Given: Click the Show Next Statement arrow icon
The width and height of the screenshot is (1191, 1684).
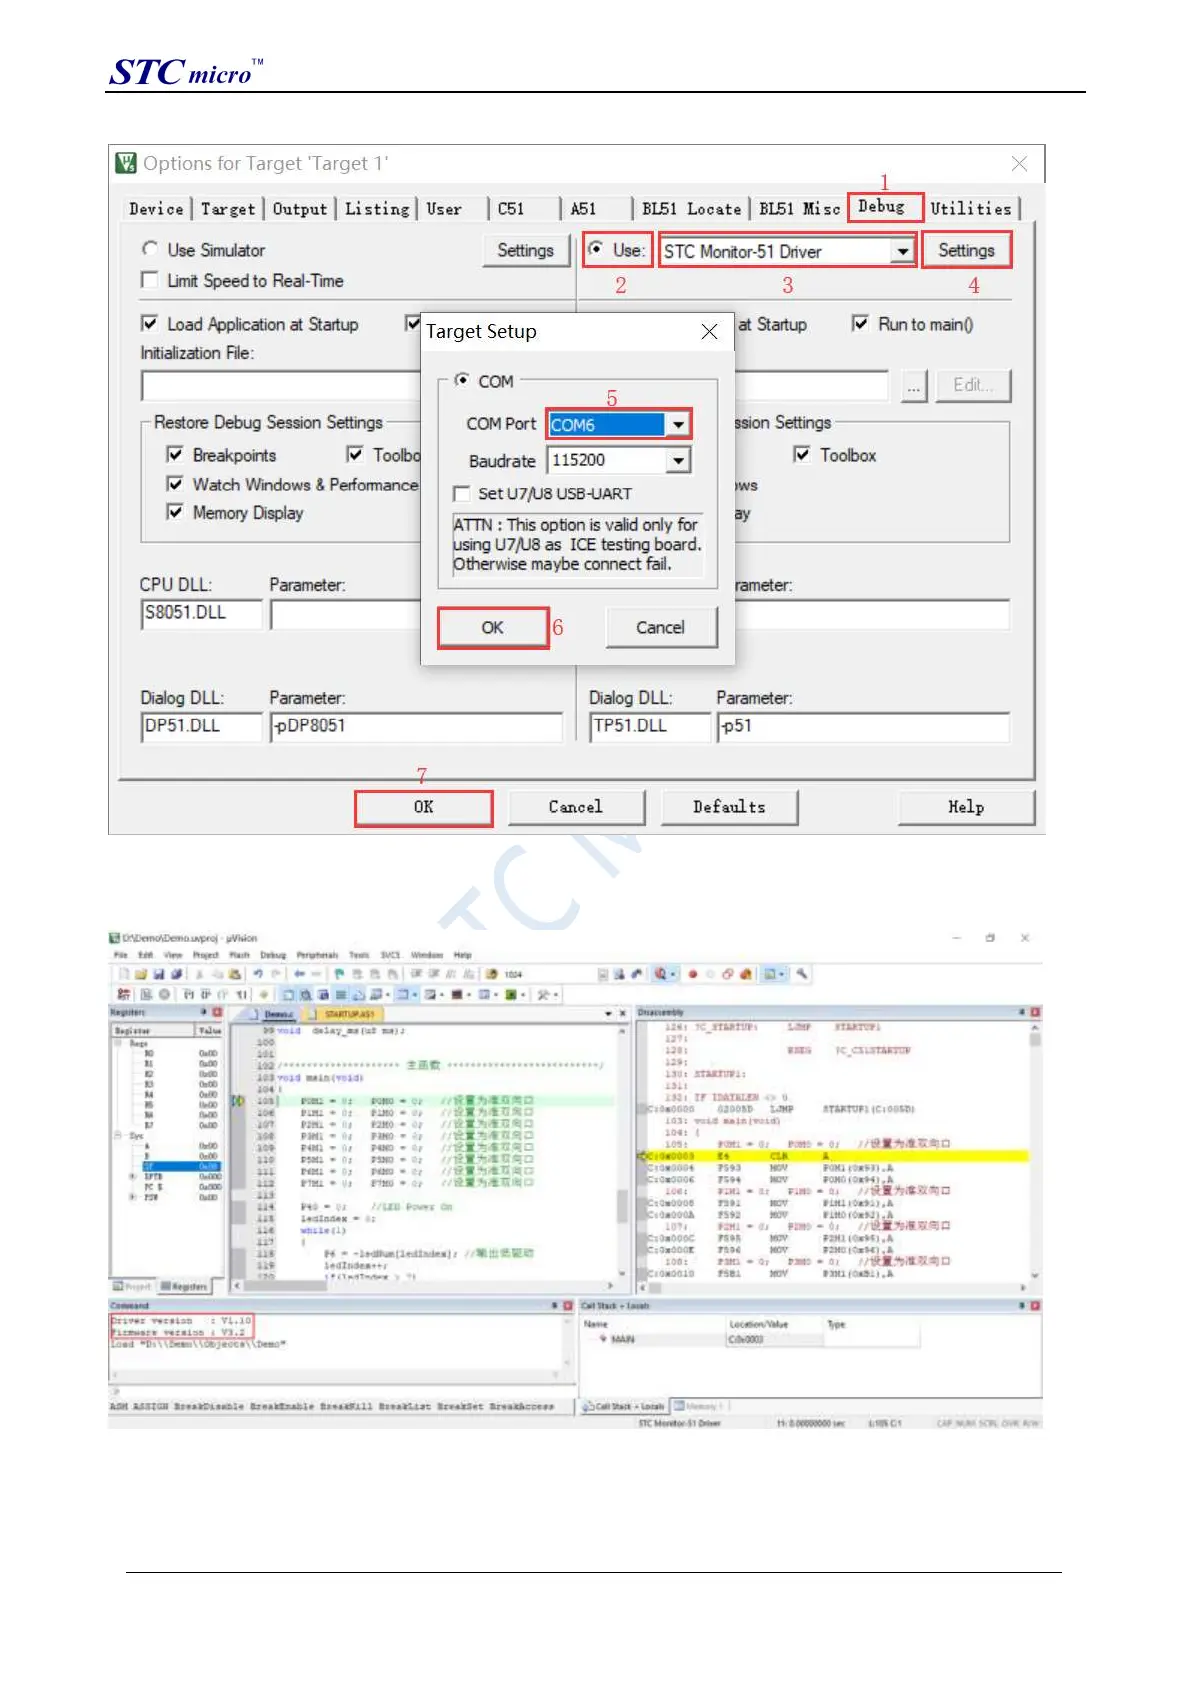Looking at the screenshot, I should pos(265,995).
